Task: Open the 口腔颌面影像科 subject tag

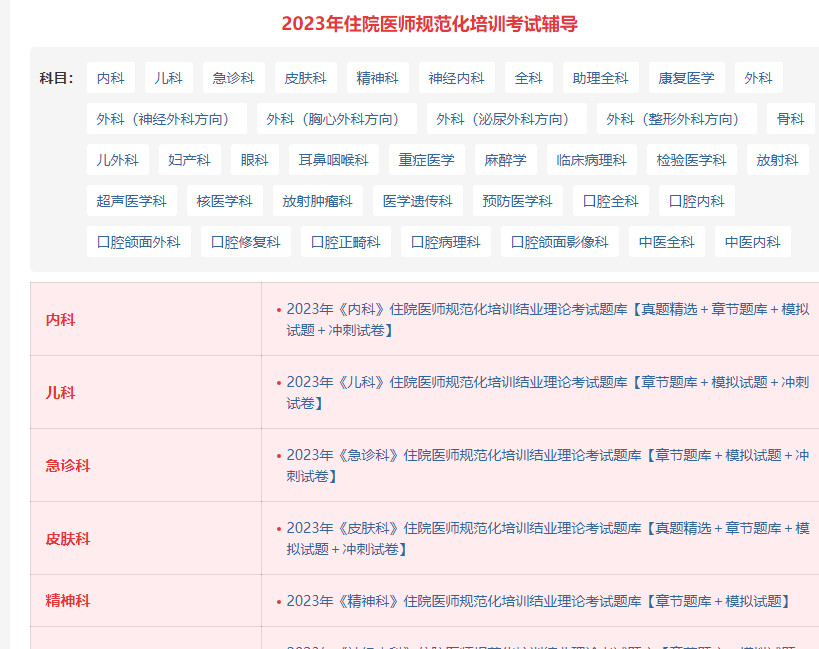Action: [559, 242]
